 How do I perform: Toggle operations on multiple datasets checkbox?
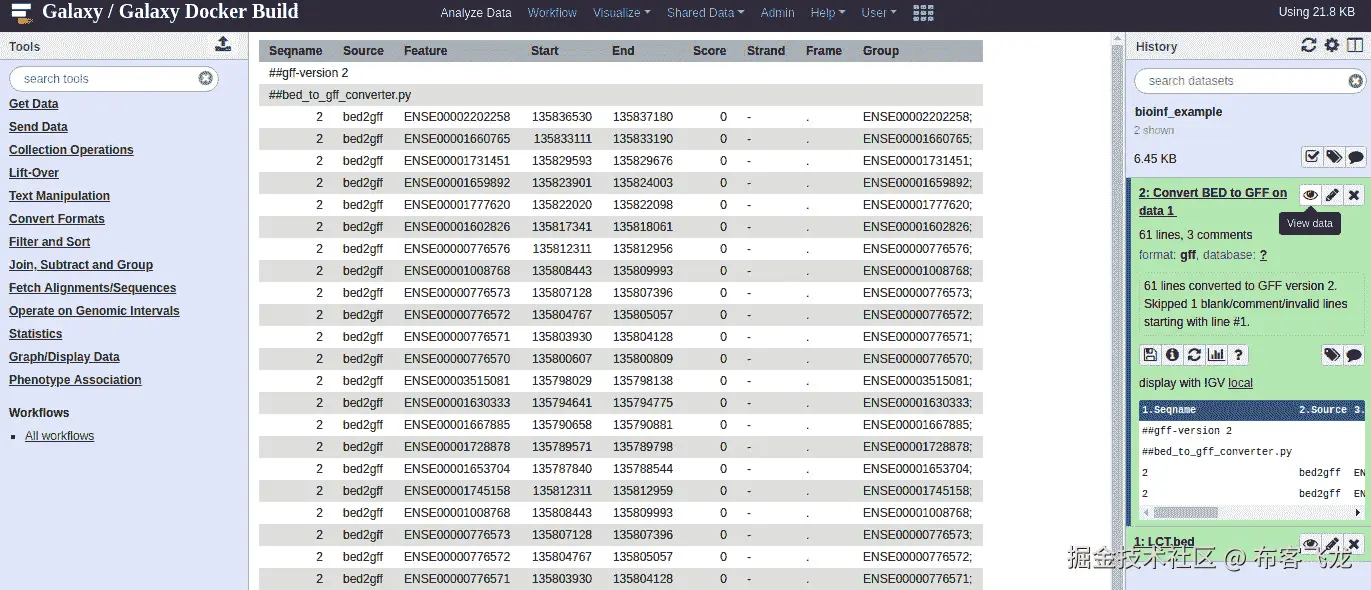(1311, 157)
